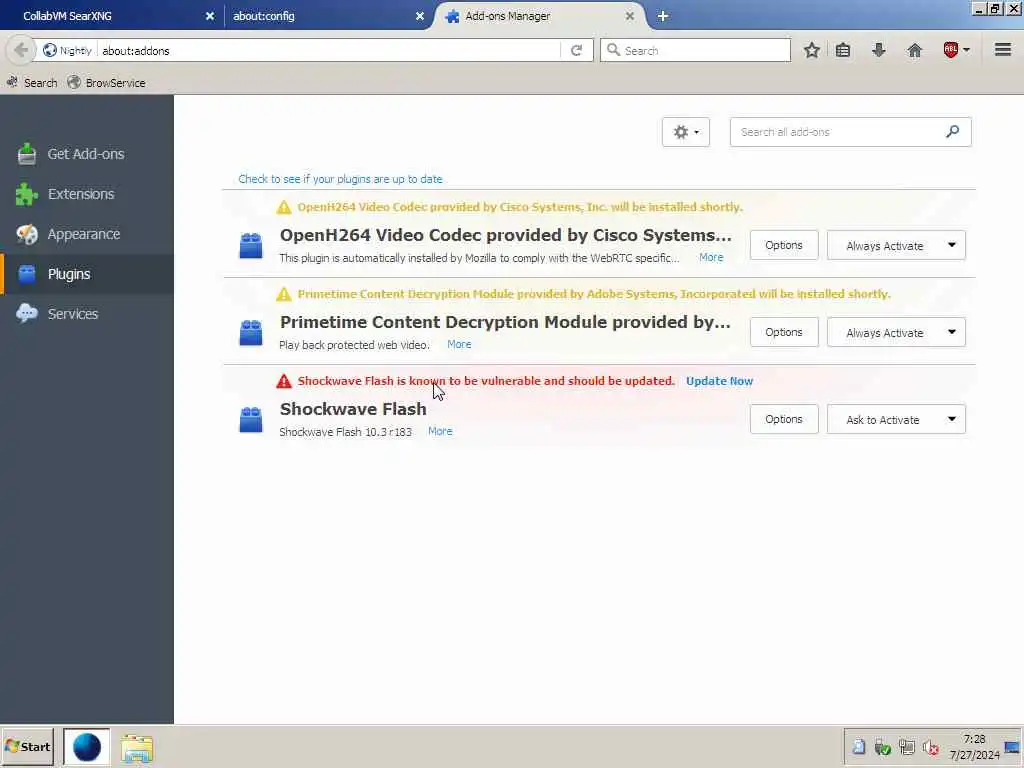Open the hamburger menu
Screen dimensions: 1024x768
point(1003,50)
